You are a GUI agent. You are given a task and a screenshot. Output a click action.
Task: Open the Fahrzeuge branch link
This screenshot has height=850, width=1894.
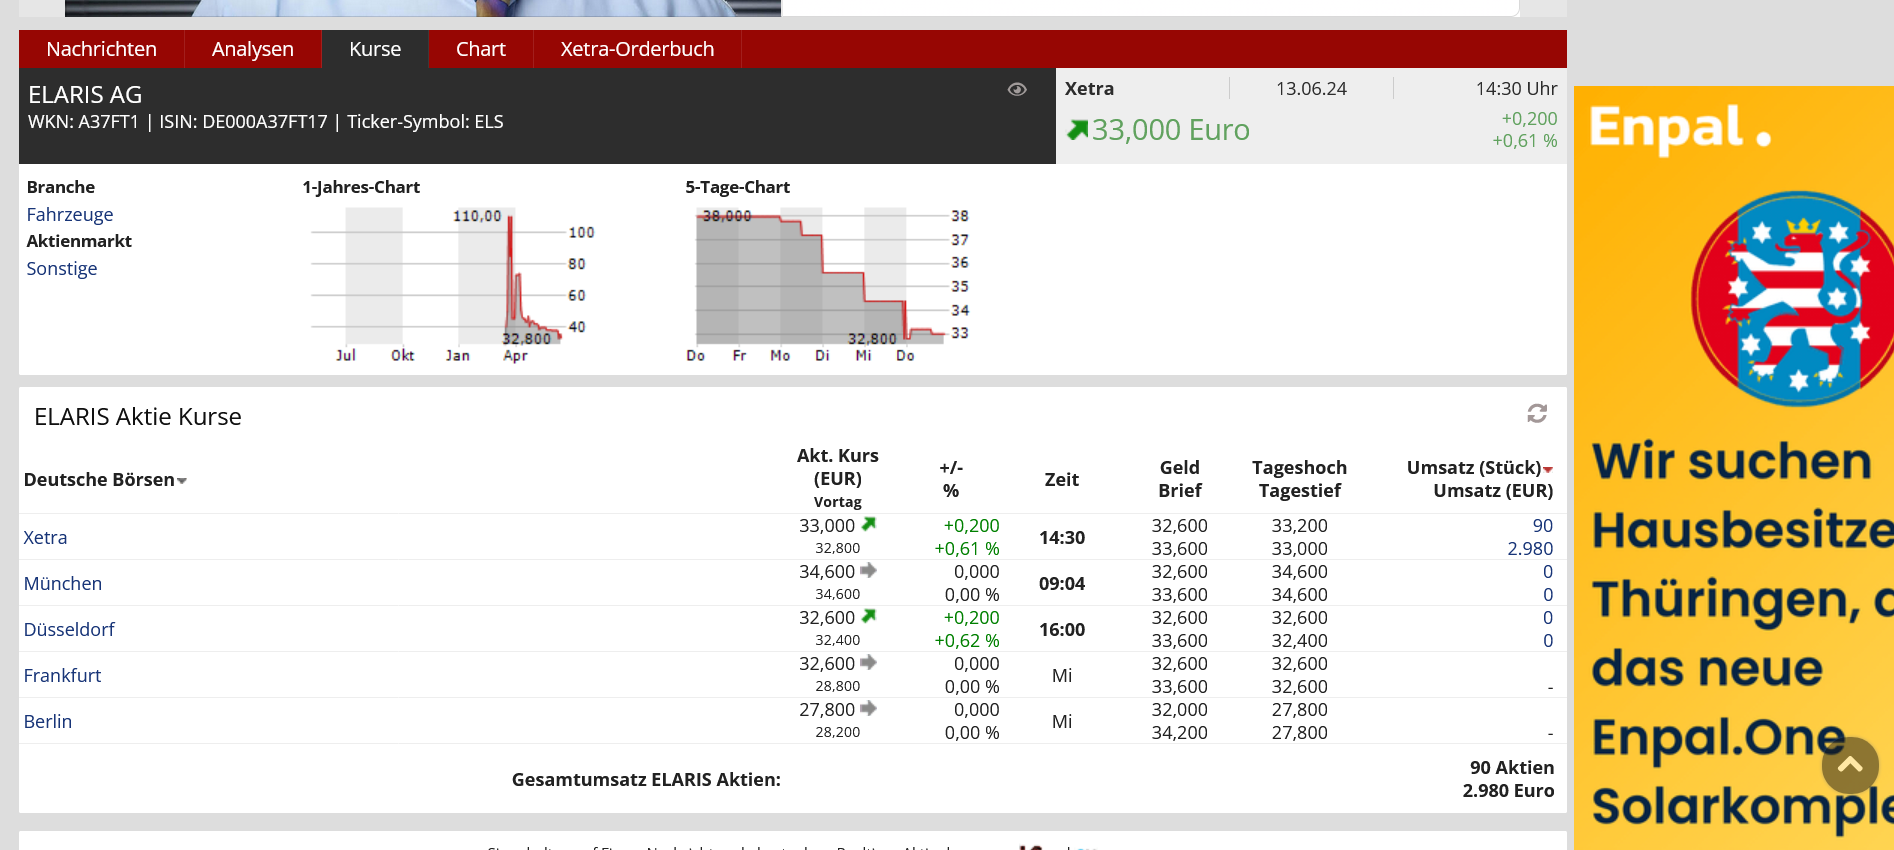70,215
